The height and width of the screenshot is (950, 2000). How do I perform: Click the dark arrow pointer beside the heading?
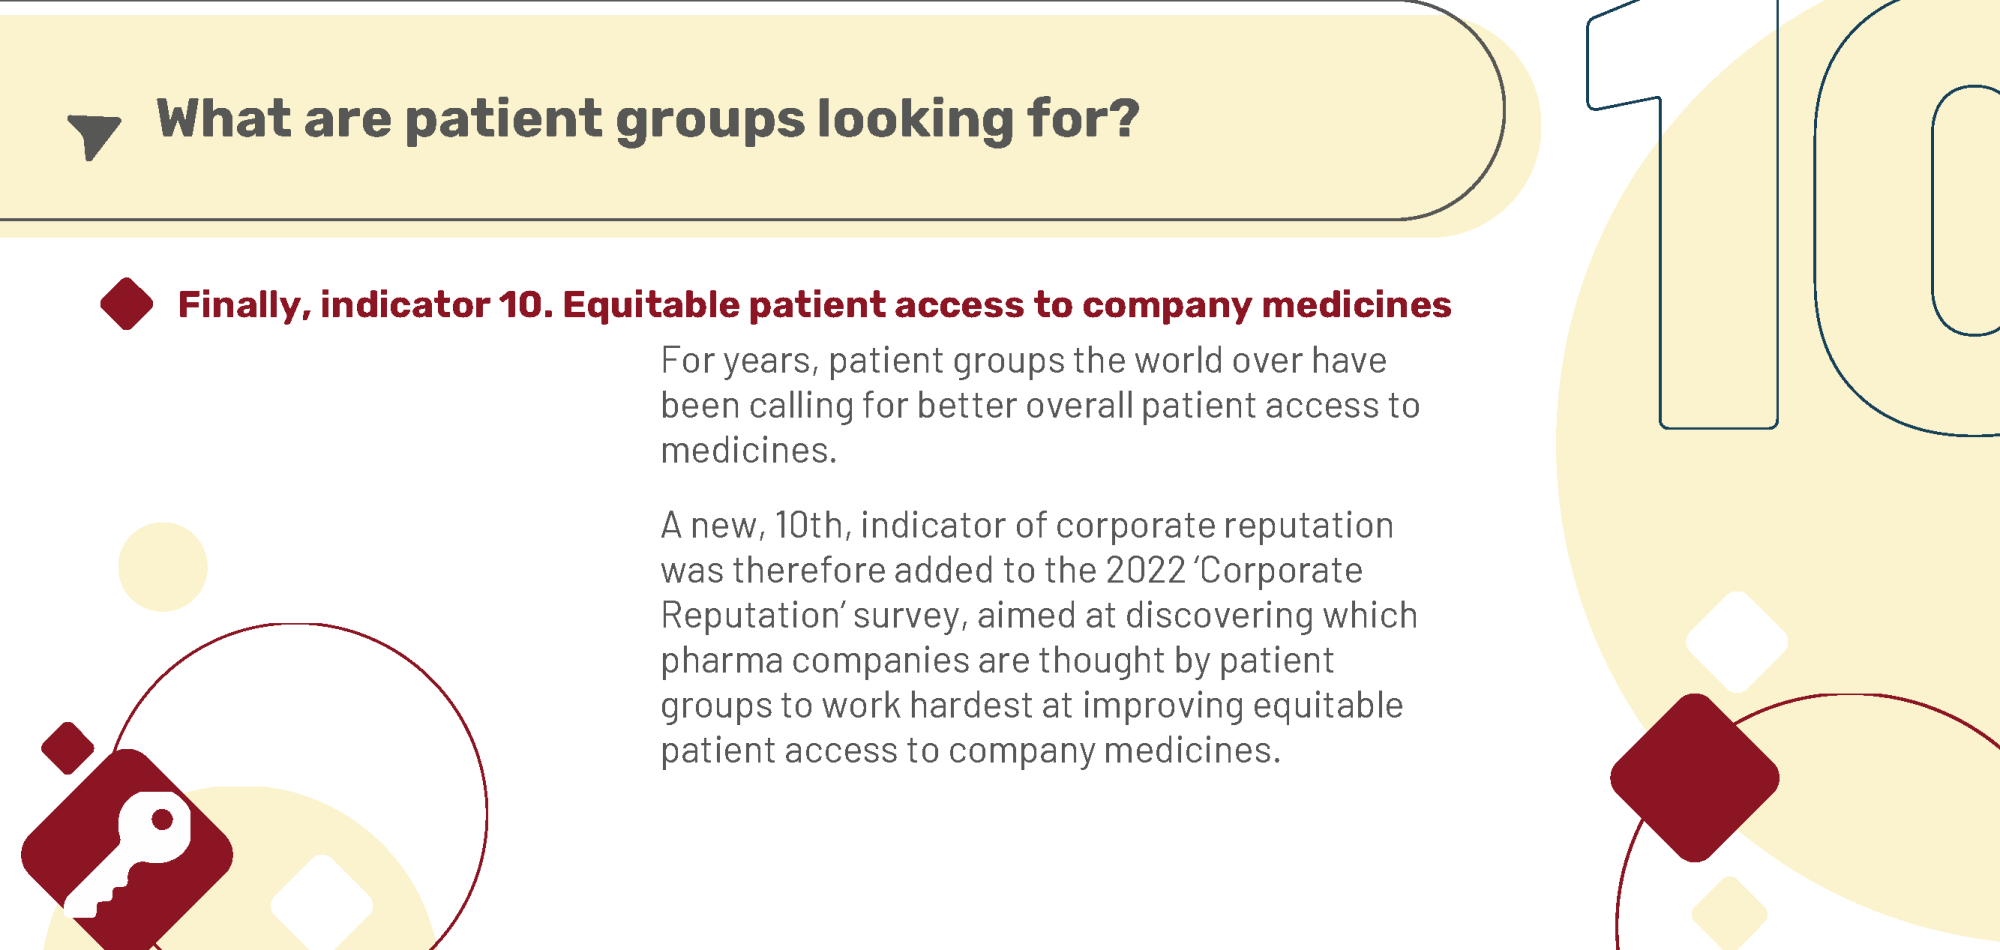pos(94,136)
